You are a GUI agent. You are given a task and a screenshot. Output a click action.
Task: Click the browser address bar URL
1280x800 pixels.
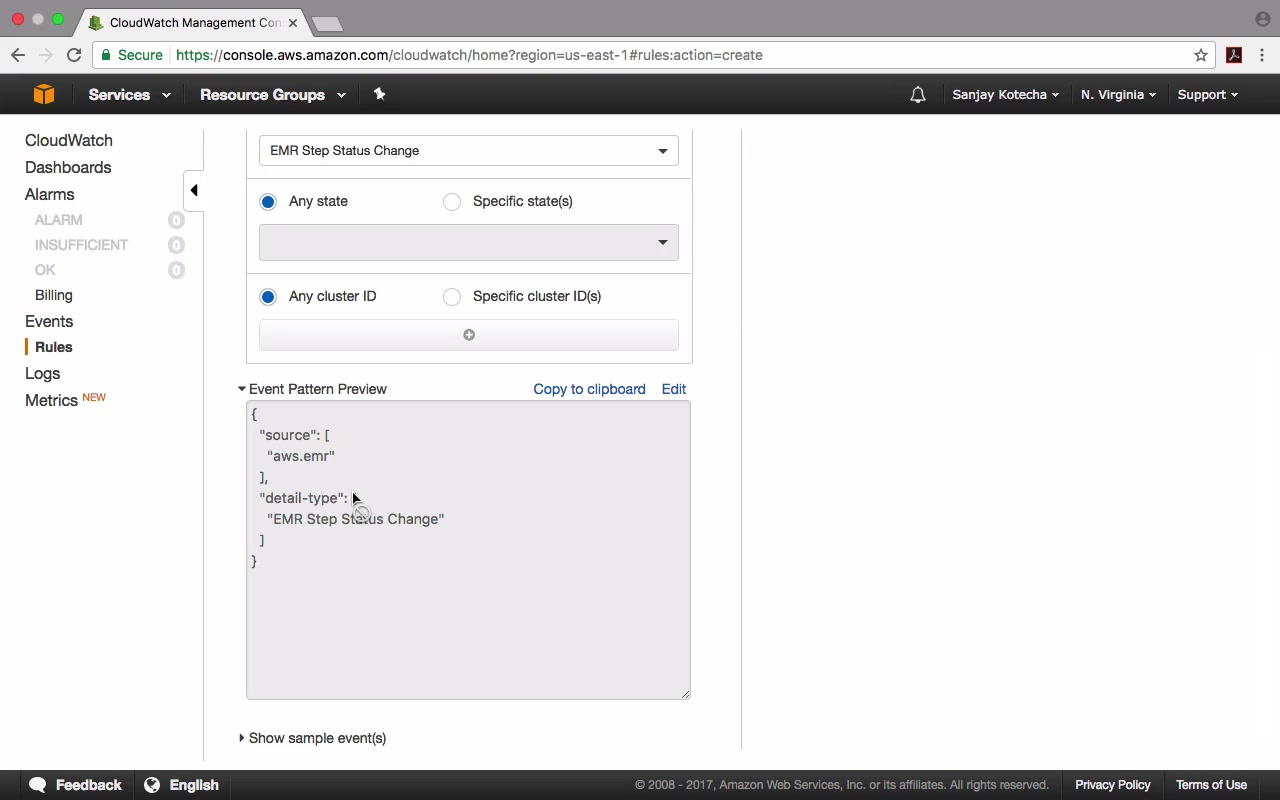coord(469,55)
